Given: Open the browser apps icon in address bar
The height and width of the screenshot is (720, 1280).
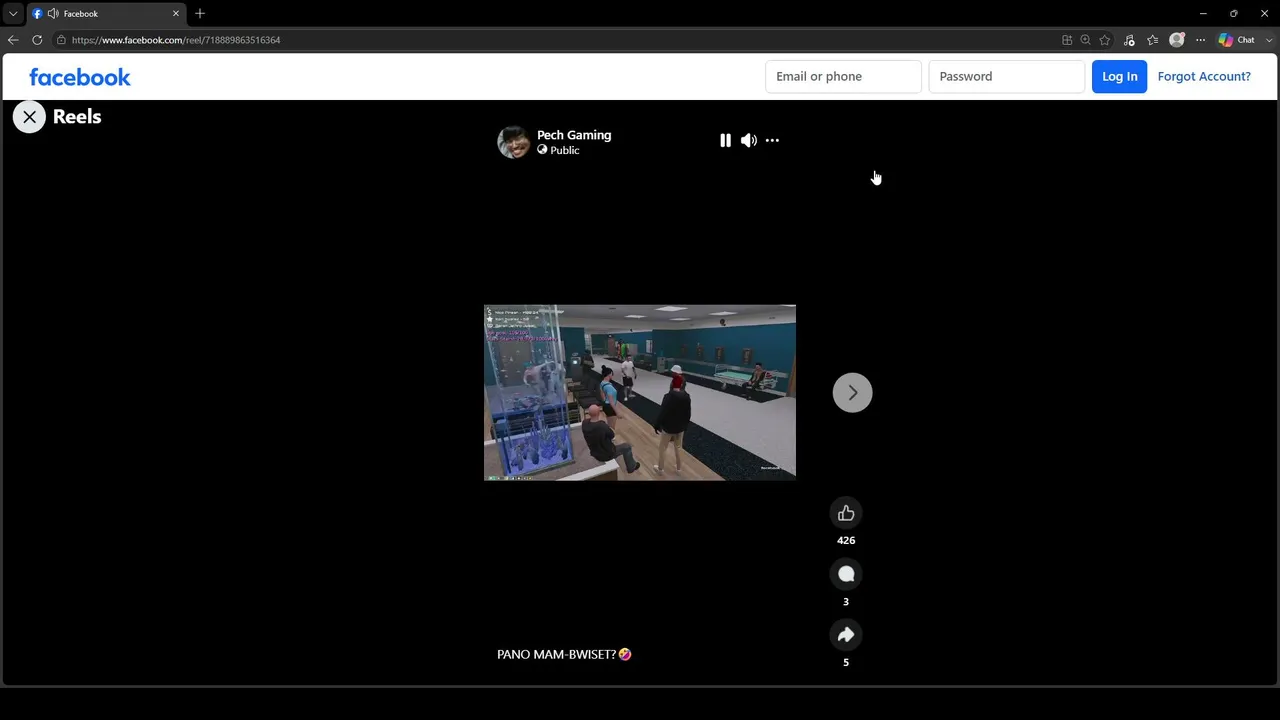Looking at the screenshot, I should (x=1067, y=40).
